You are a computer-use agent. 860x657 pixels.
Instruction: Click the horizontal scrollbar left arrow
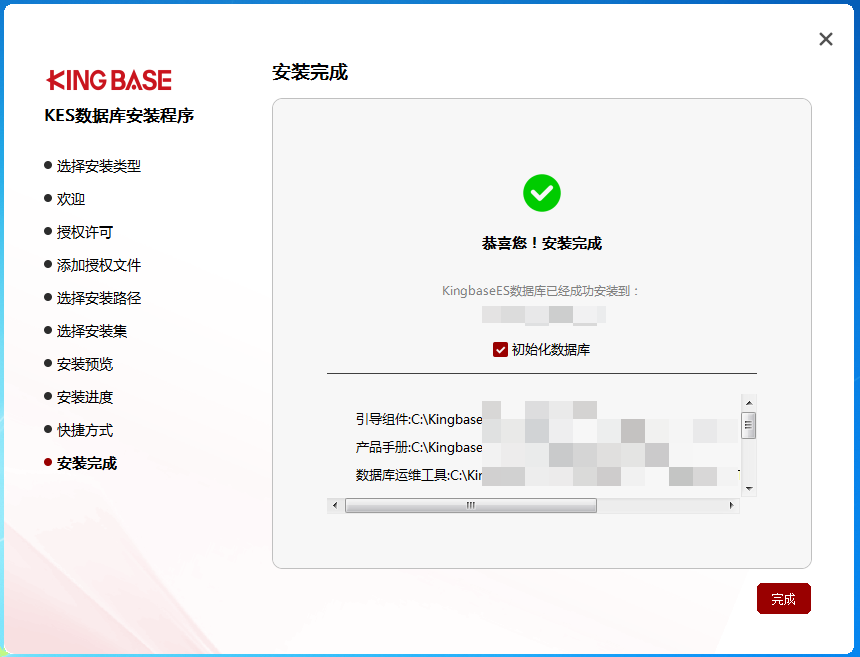[335, 505]
